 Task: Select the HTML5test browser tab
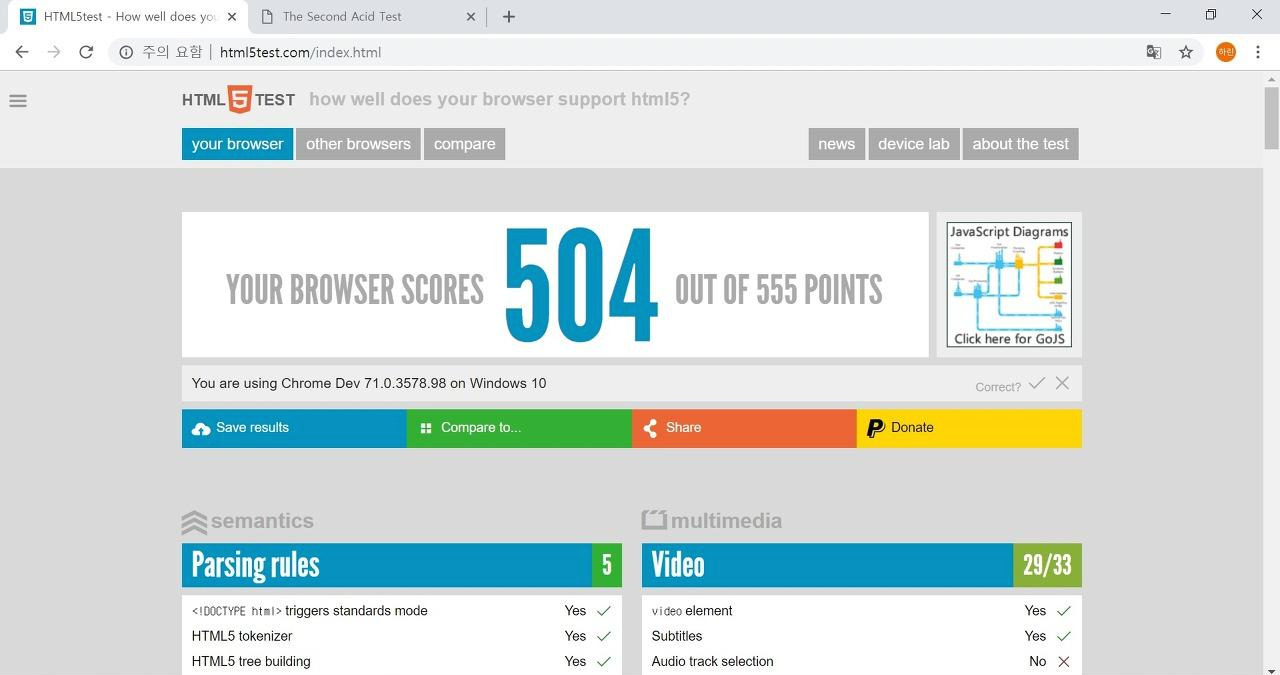coord(128,16)
